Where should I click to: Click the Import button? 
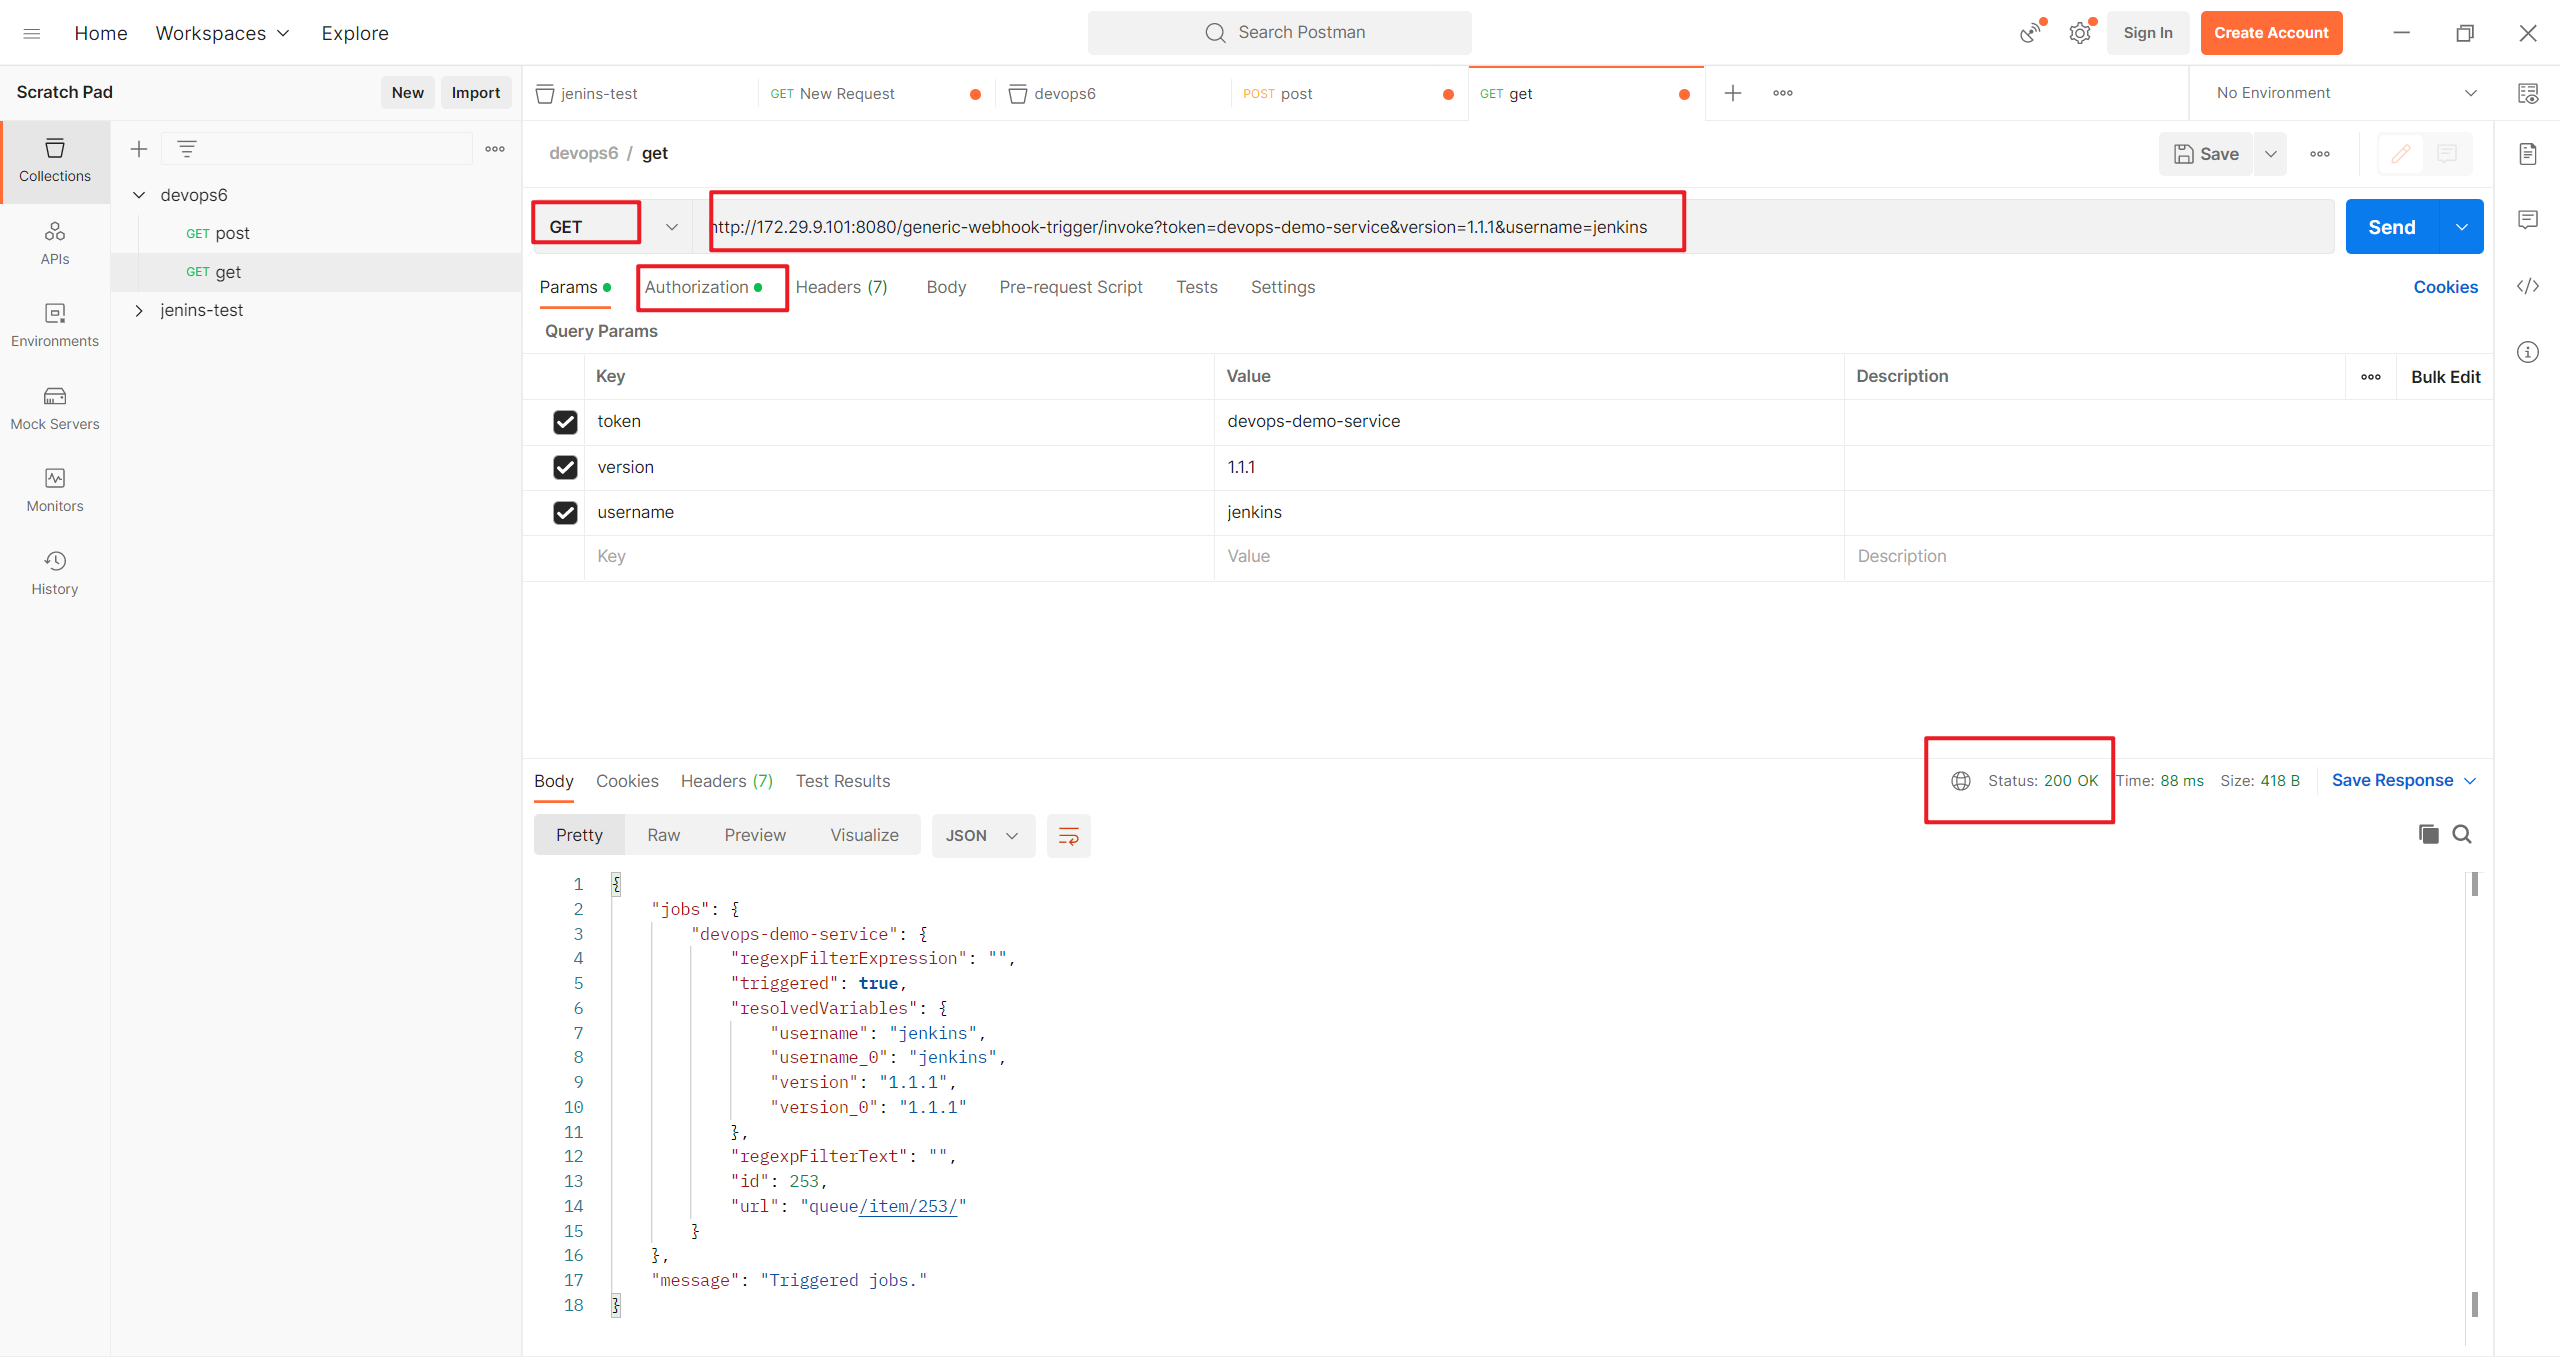point(475,93)
